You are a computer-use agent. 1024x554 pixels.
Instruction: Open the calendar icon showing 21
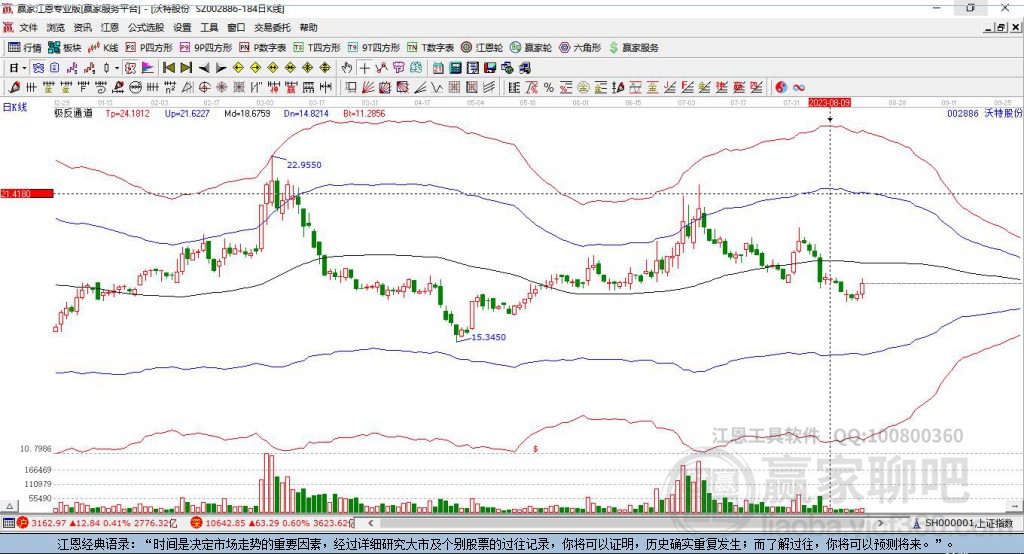438,68
